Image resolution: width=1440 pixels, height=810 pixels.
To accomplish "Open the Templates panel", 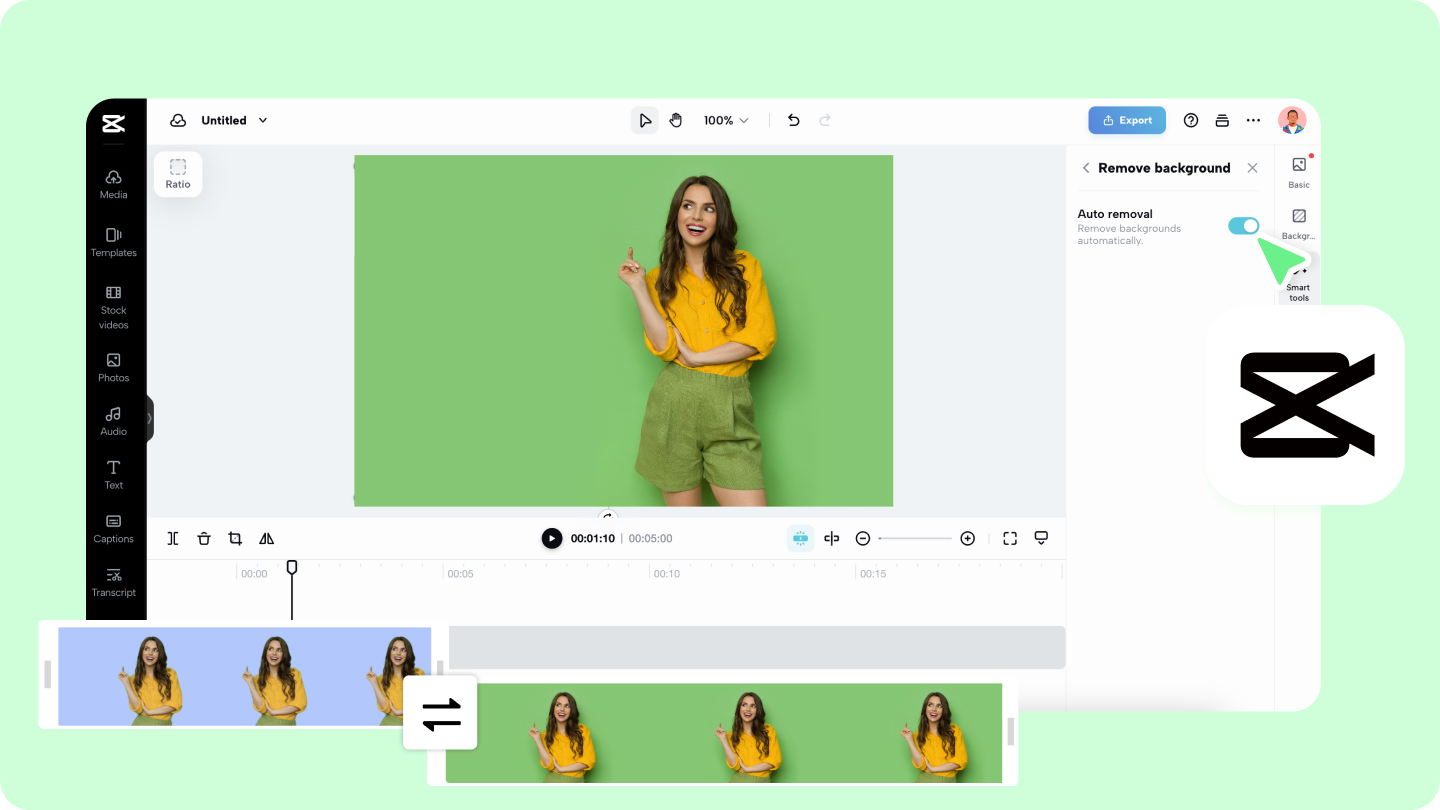I will click(113, 241).
